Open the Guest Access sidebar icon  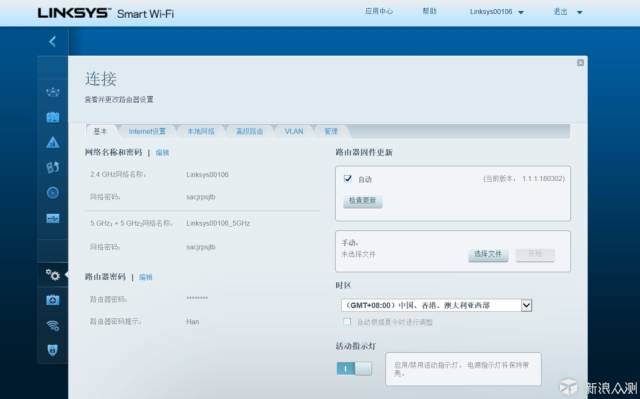[53, 117]
